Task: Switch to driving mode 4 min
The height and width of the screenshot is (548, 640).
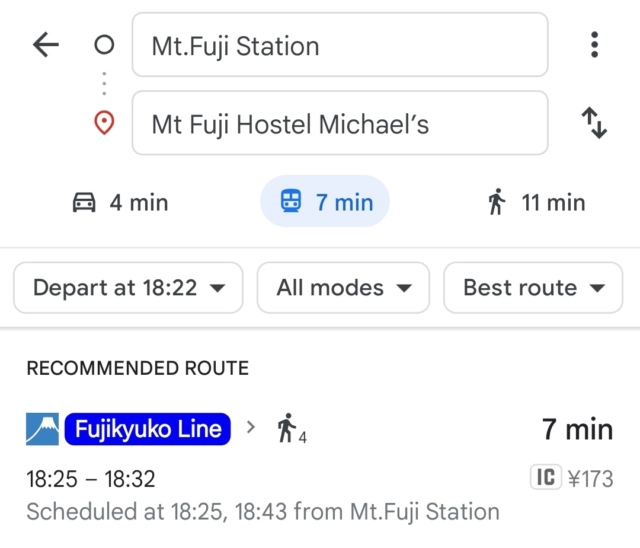Action: pos(120,202)
